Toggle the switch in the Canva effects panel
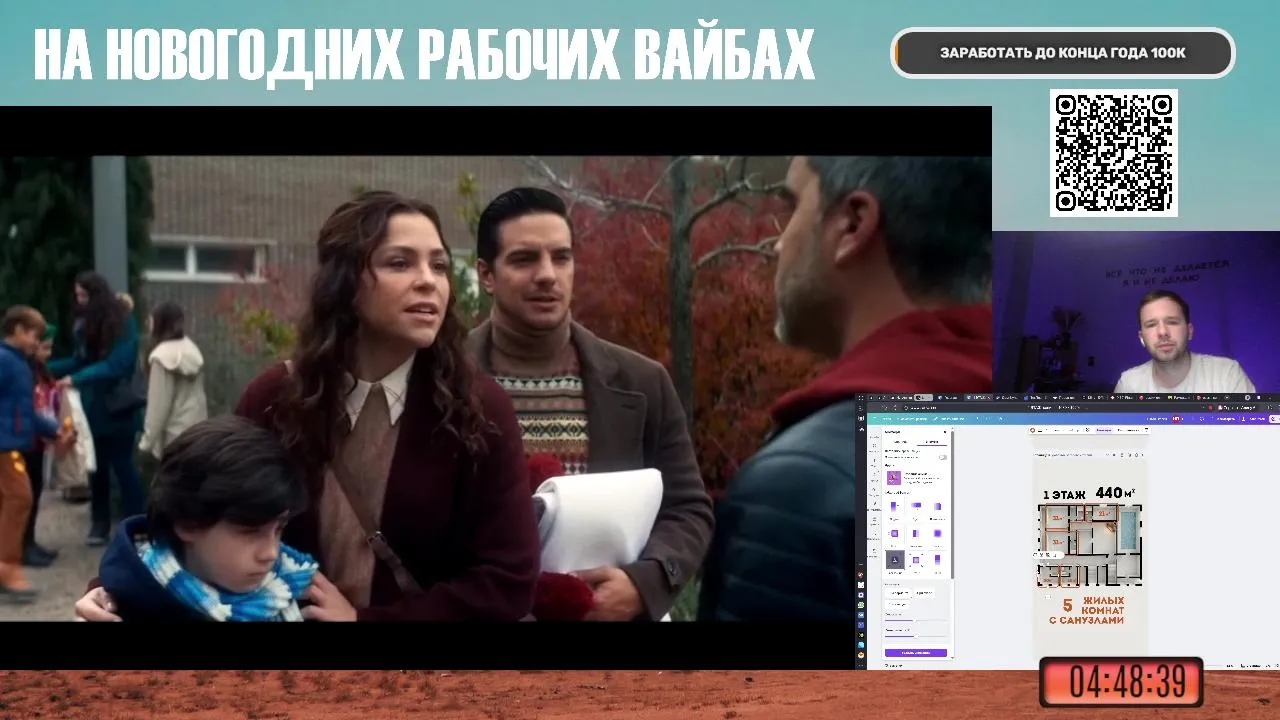 point(942,457)
